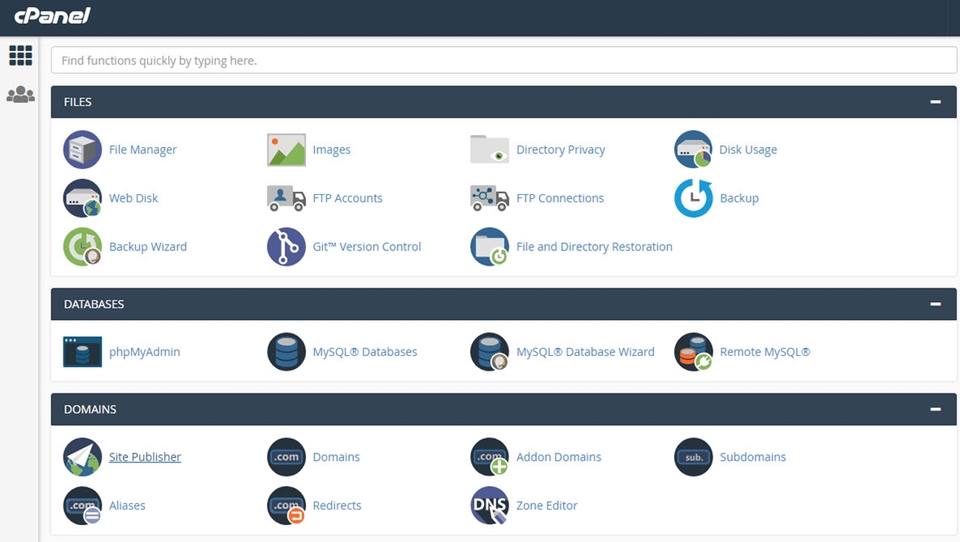Click the Domains link

[x=336, y=457]
